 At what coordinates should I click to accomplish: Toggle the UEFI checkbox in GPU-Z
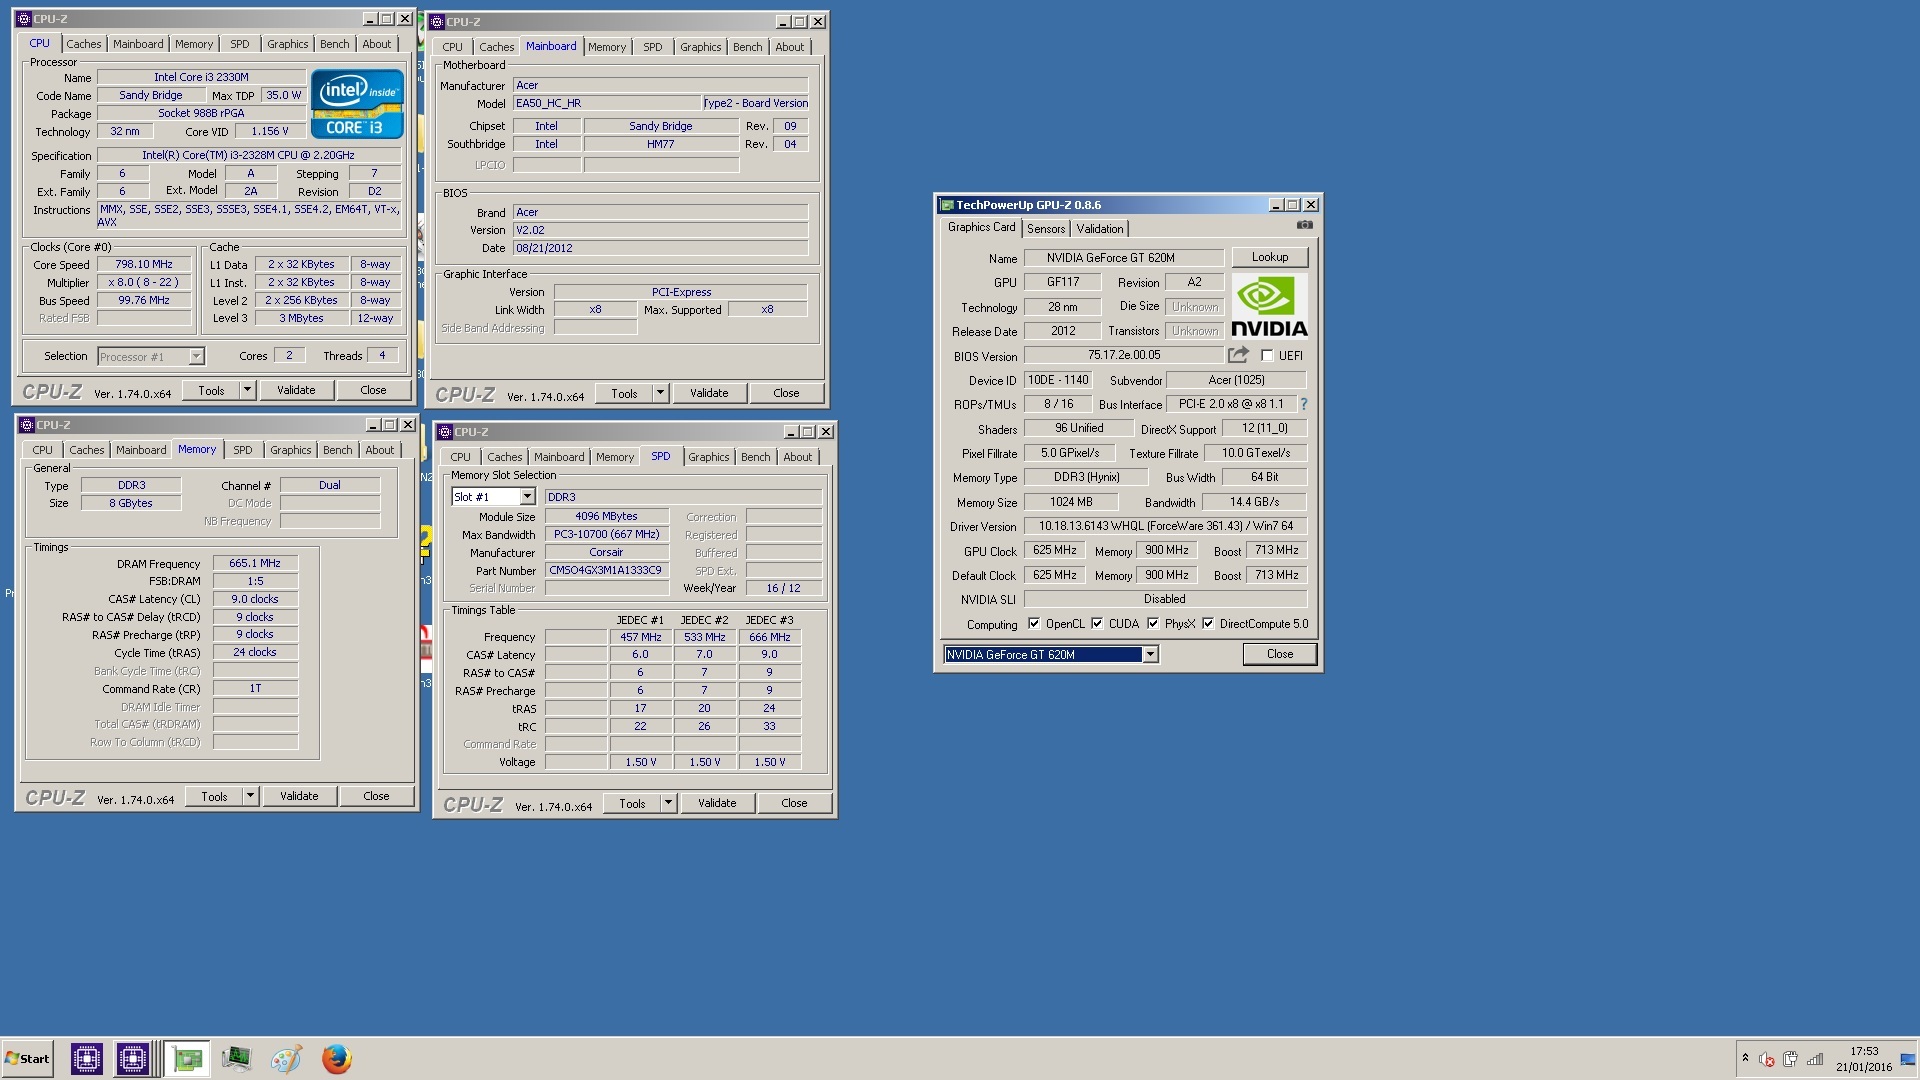(x=1267, y=355)
